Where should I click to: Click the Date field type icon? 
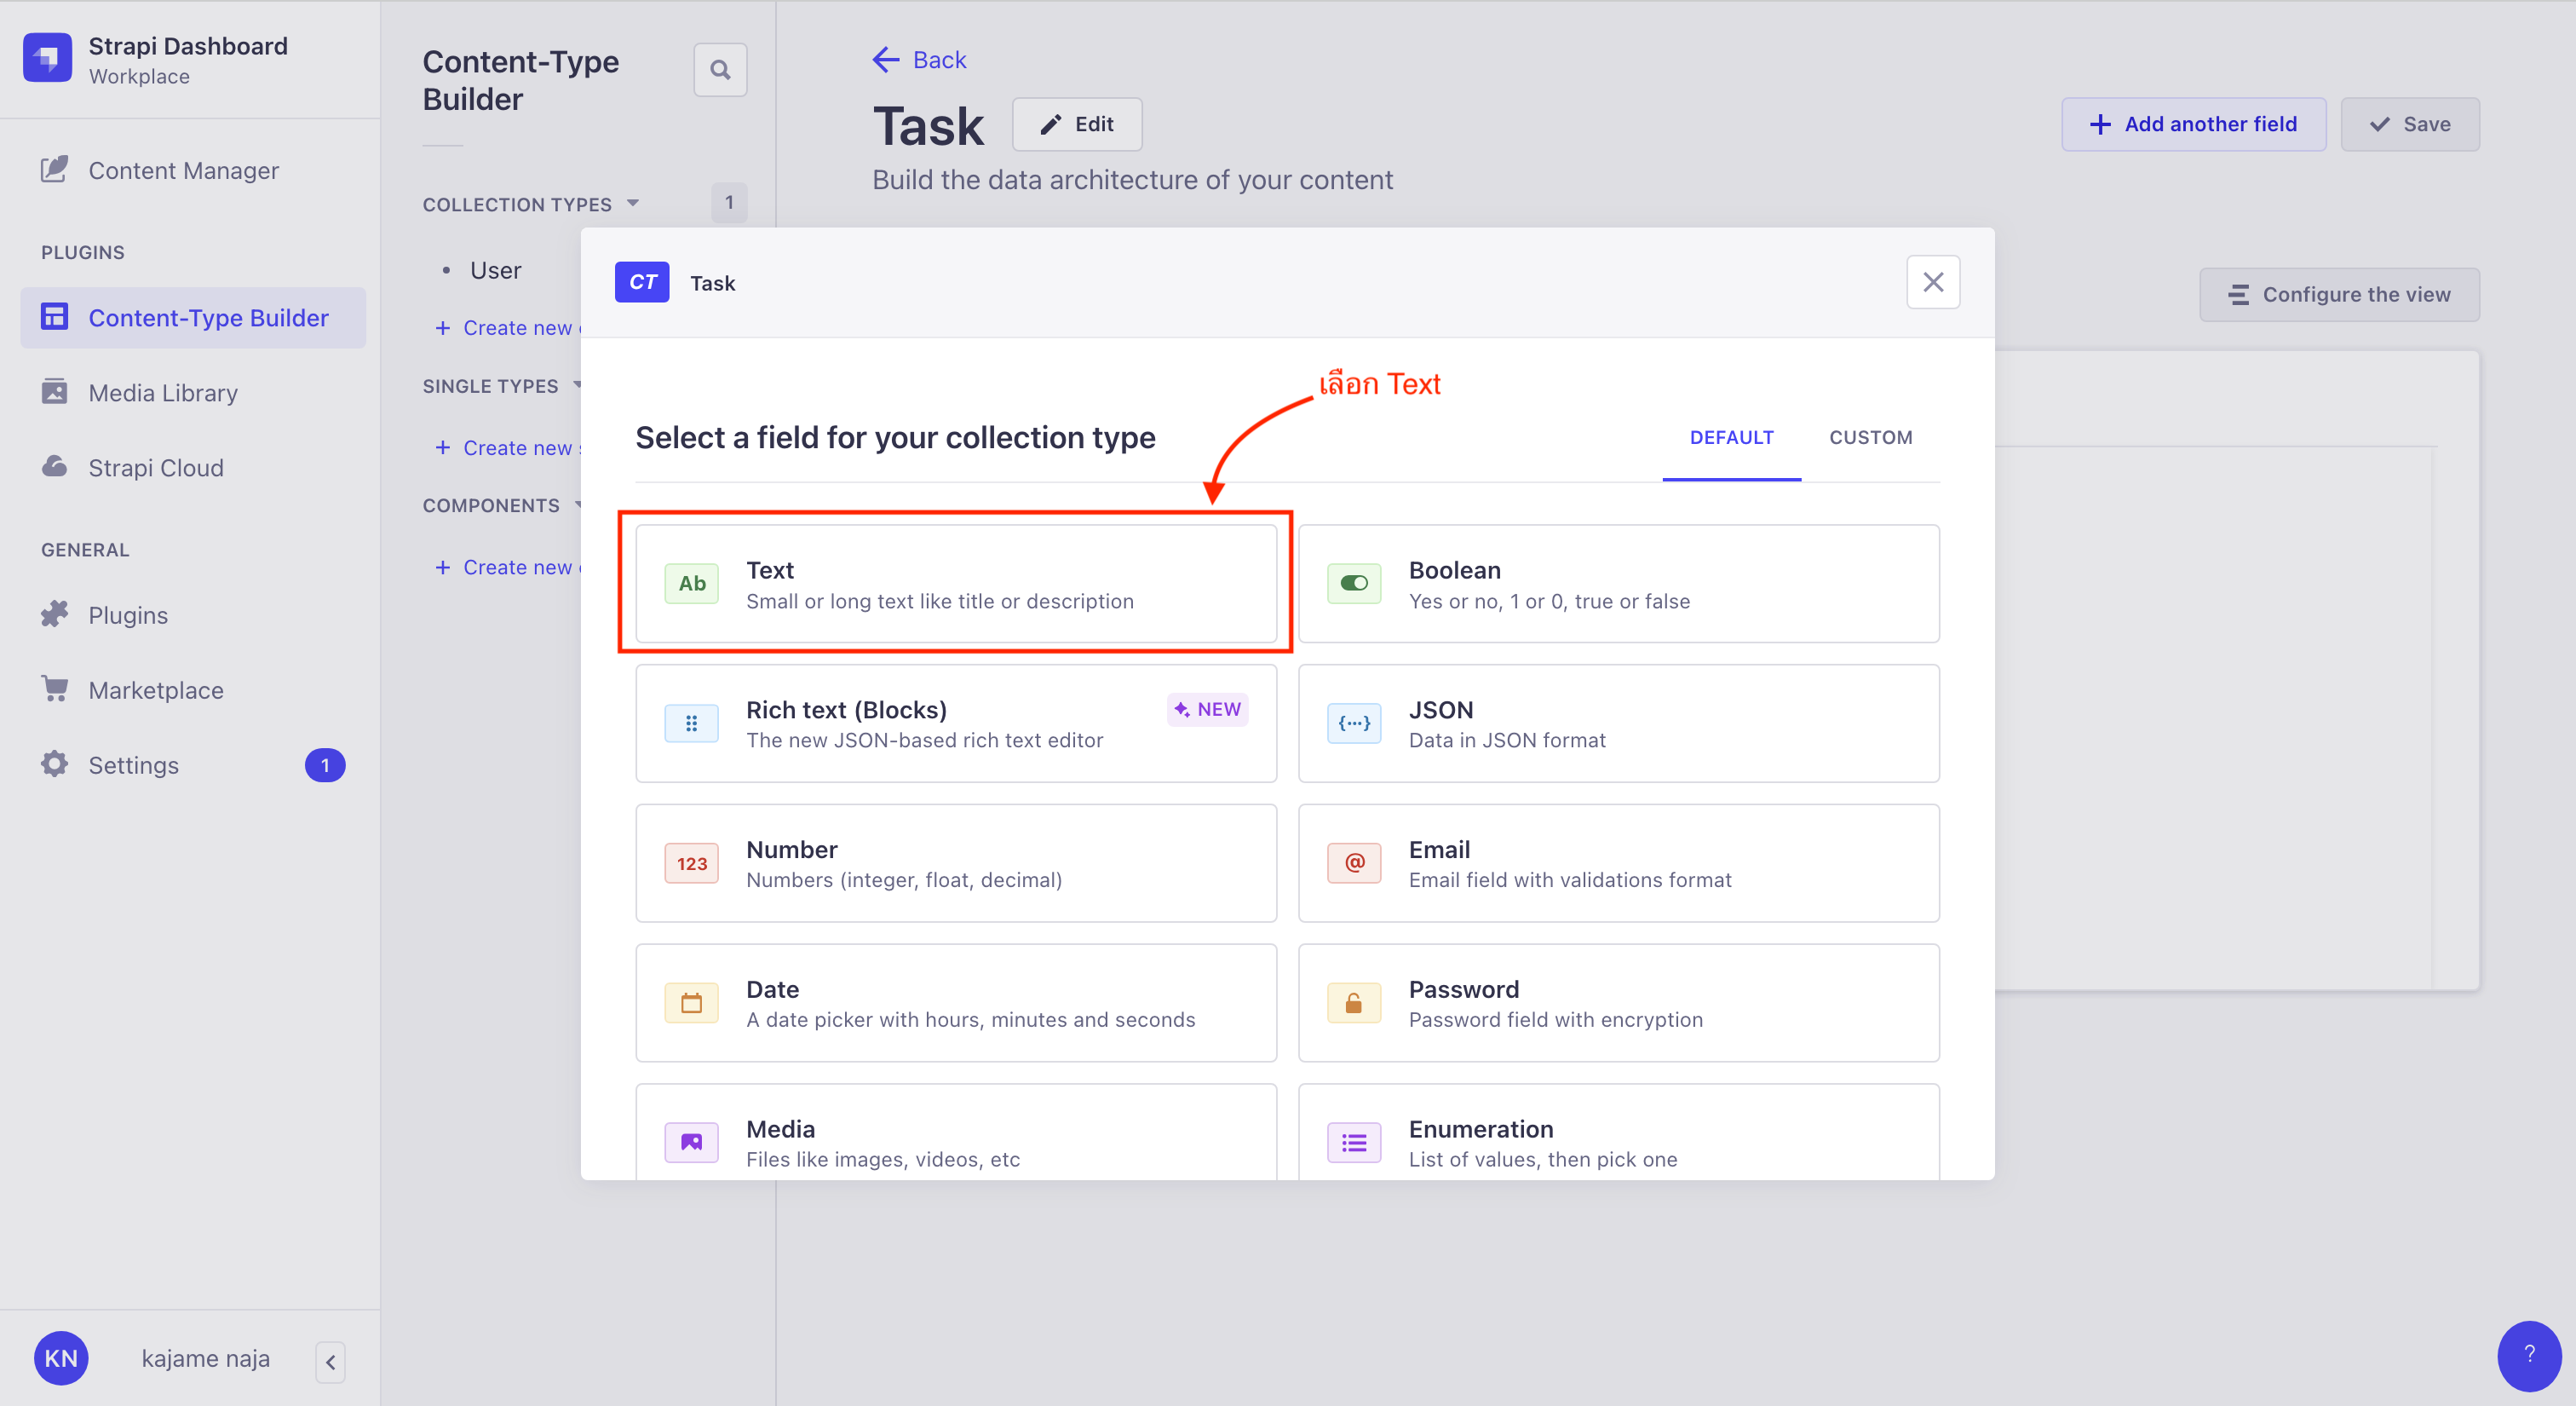[690, 1001]
